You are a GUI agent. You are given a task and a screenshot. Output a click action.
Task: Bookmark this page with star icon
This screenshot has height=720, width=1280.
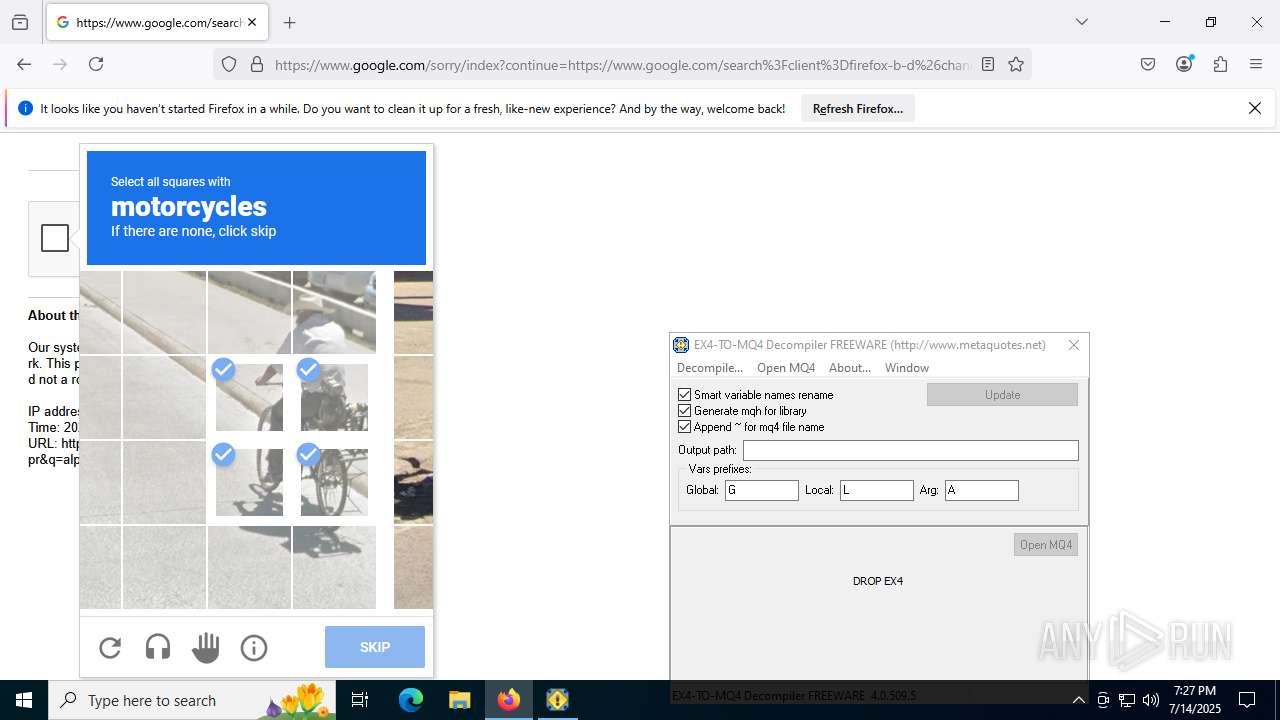[x=1016, y=64]
